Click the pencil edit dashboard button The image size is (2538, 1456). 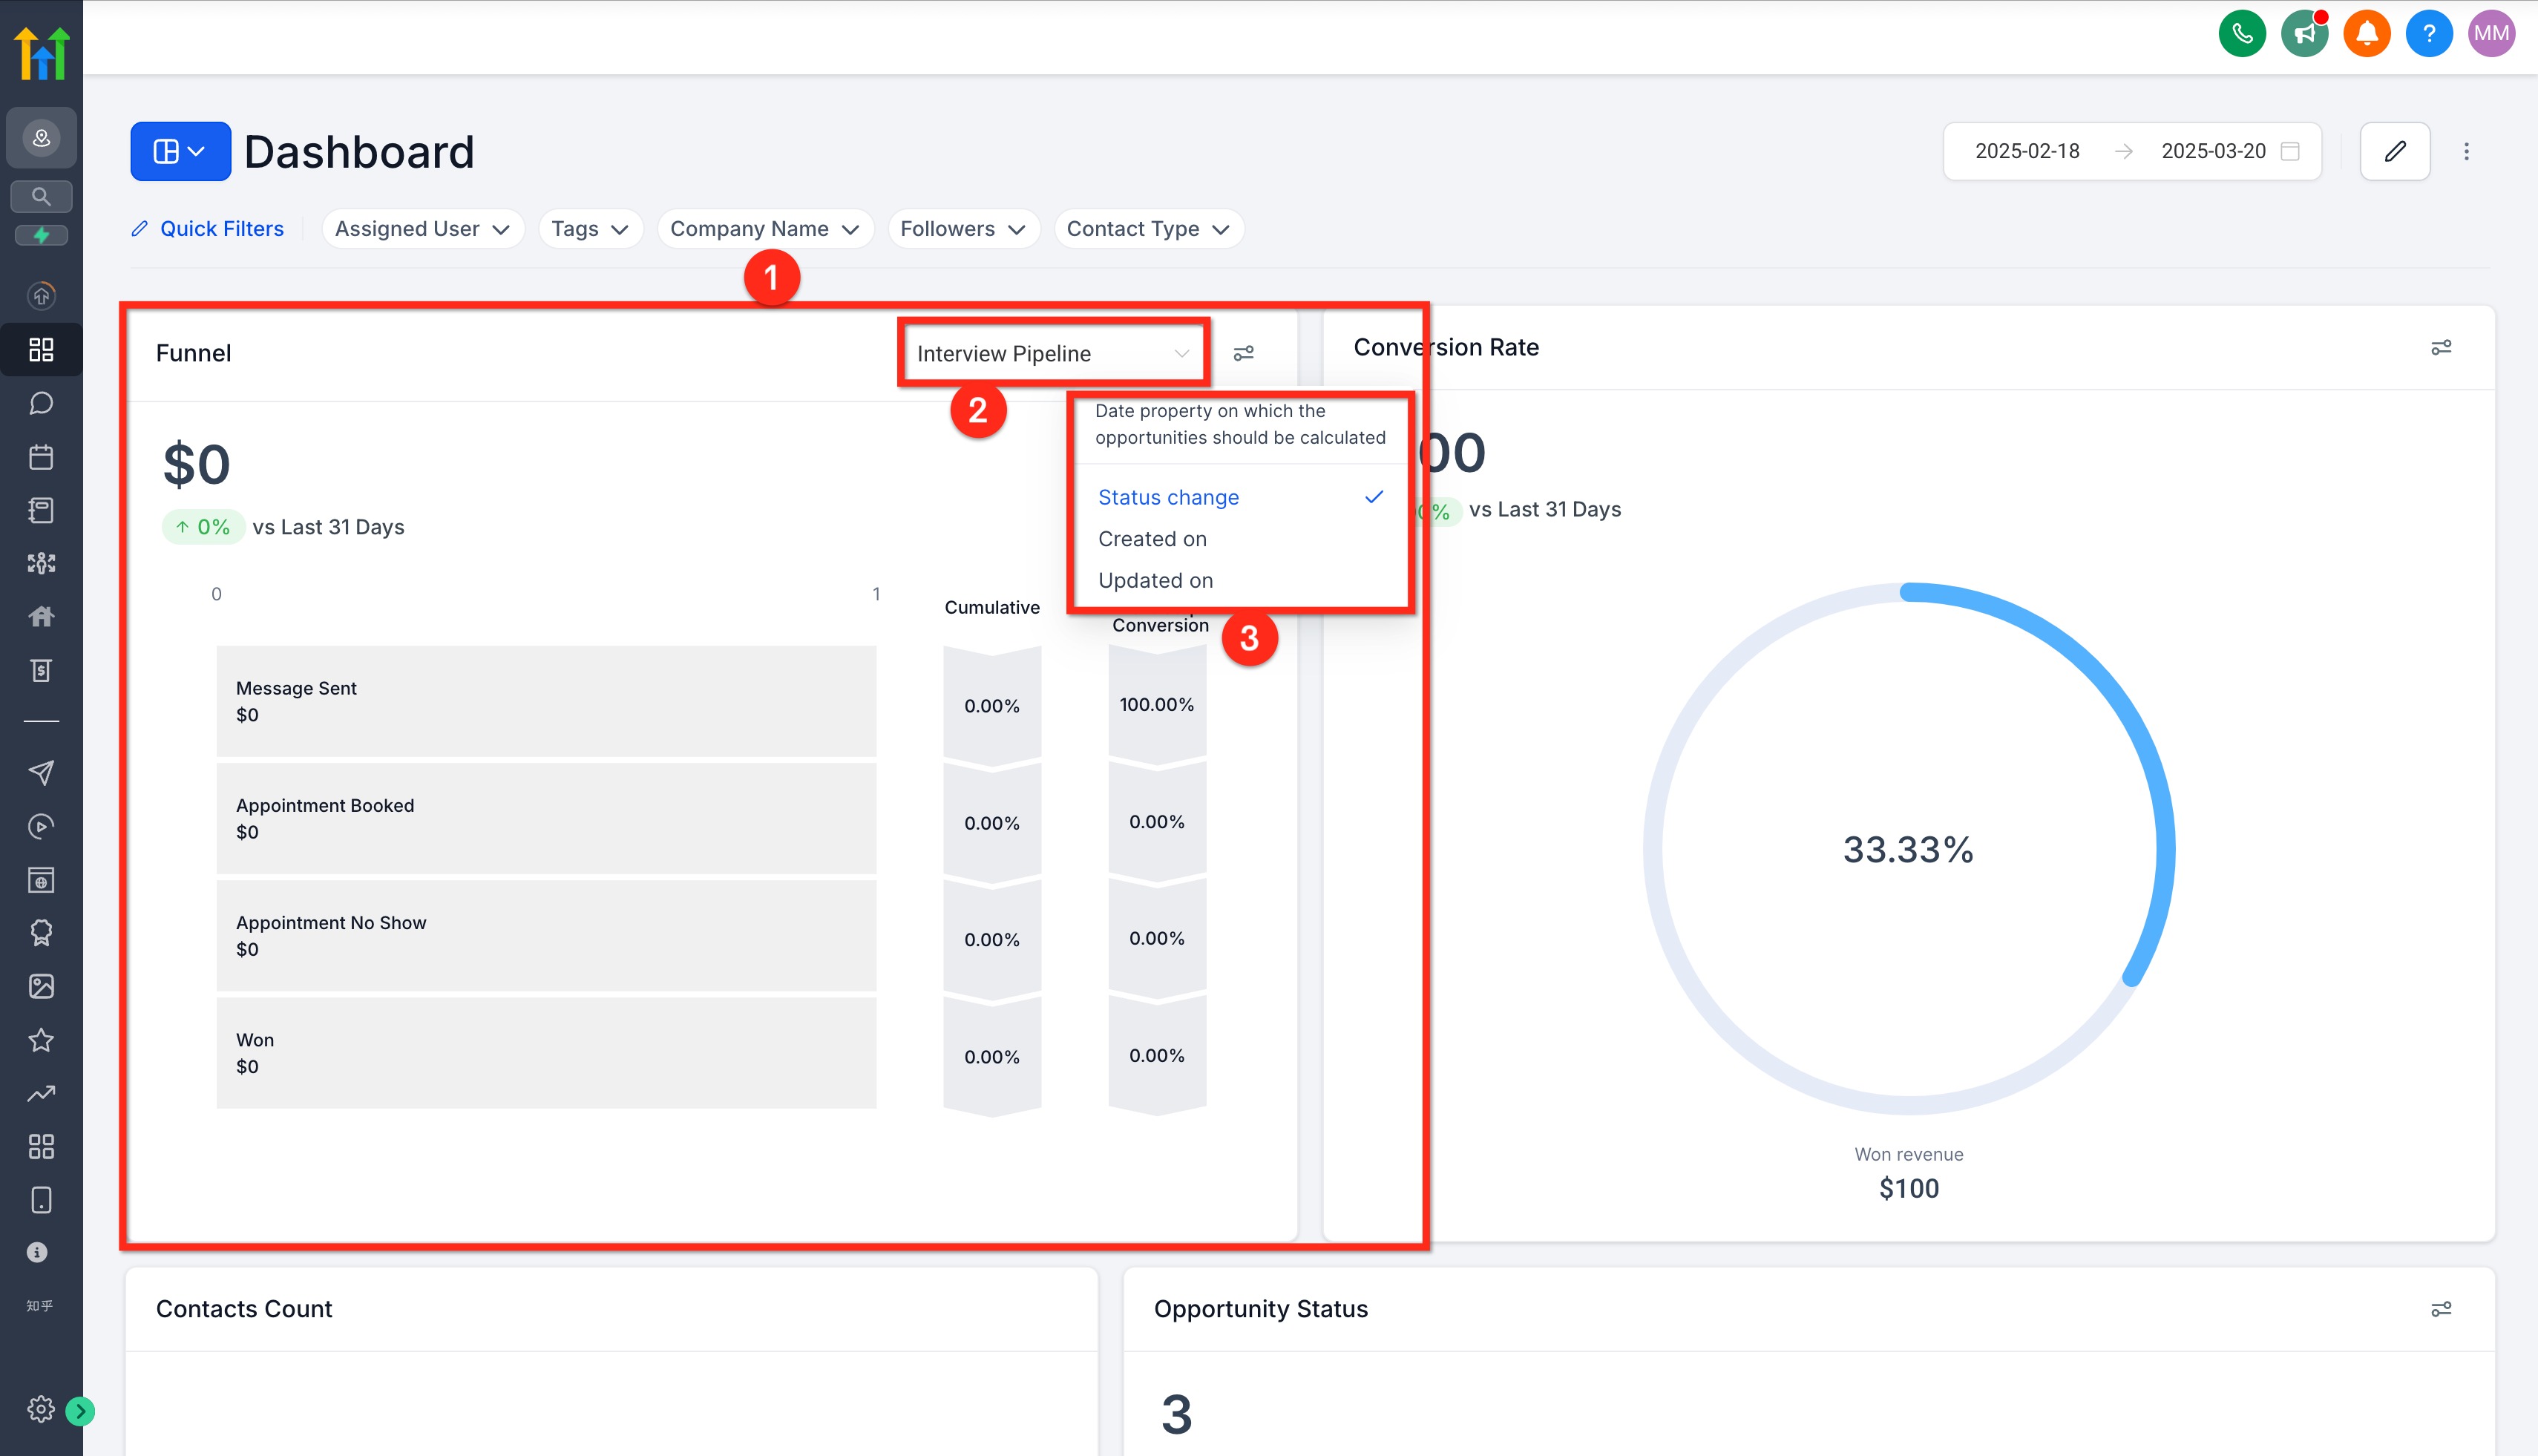(x=2394, y=151)
